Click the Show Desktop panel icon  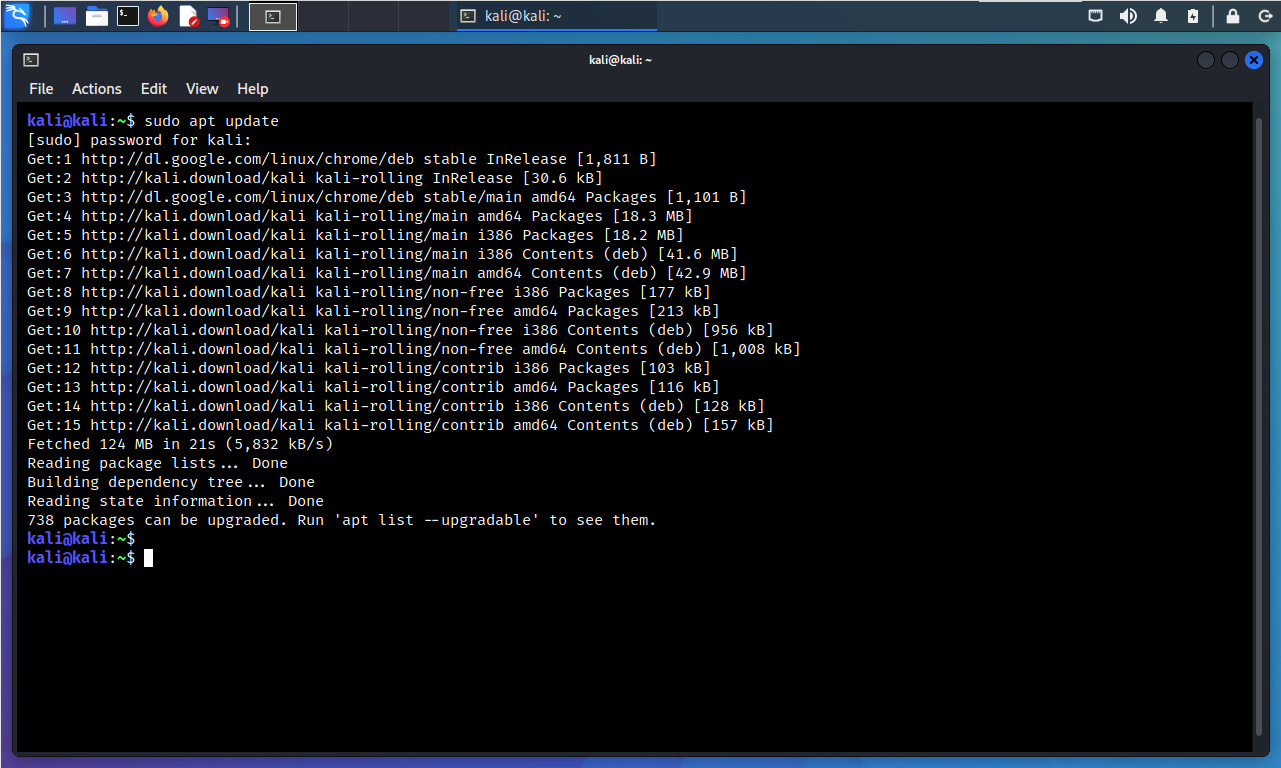coord(65,16)
